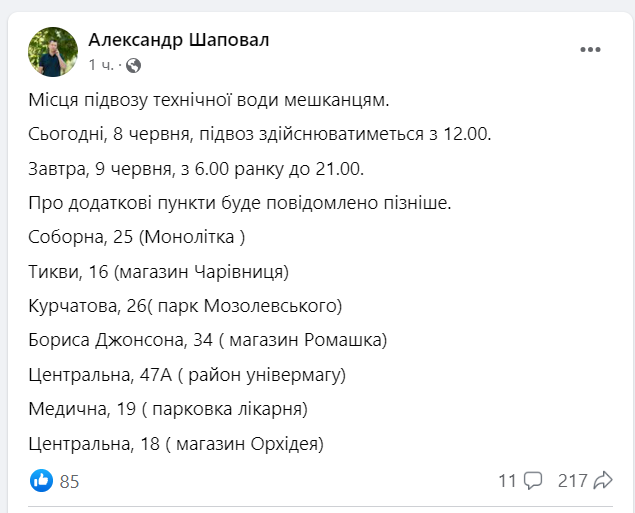The image size is (635, 513).
Task: Click the address line Медична, 19
Action: click(167, 409)
